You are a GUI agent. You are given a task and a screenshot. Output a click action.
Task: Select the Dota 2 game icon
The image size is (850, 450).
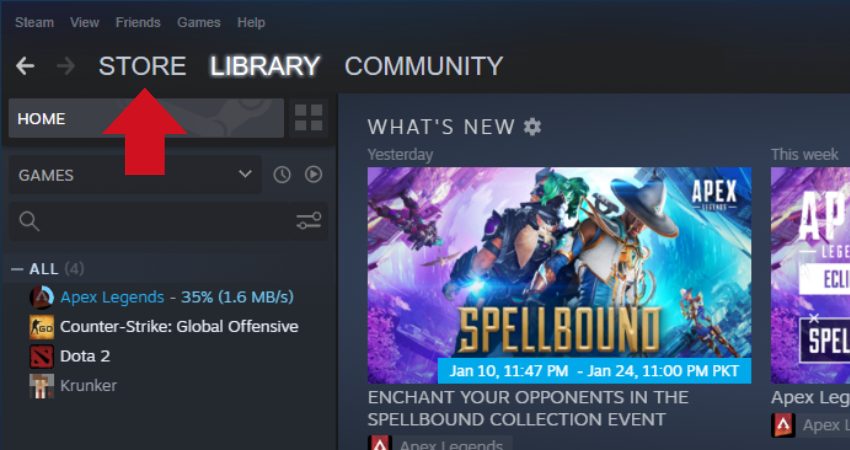coord(42,356)
